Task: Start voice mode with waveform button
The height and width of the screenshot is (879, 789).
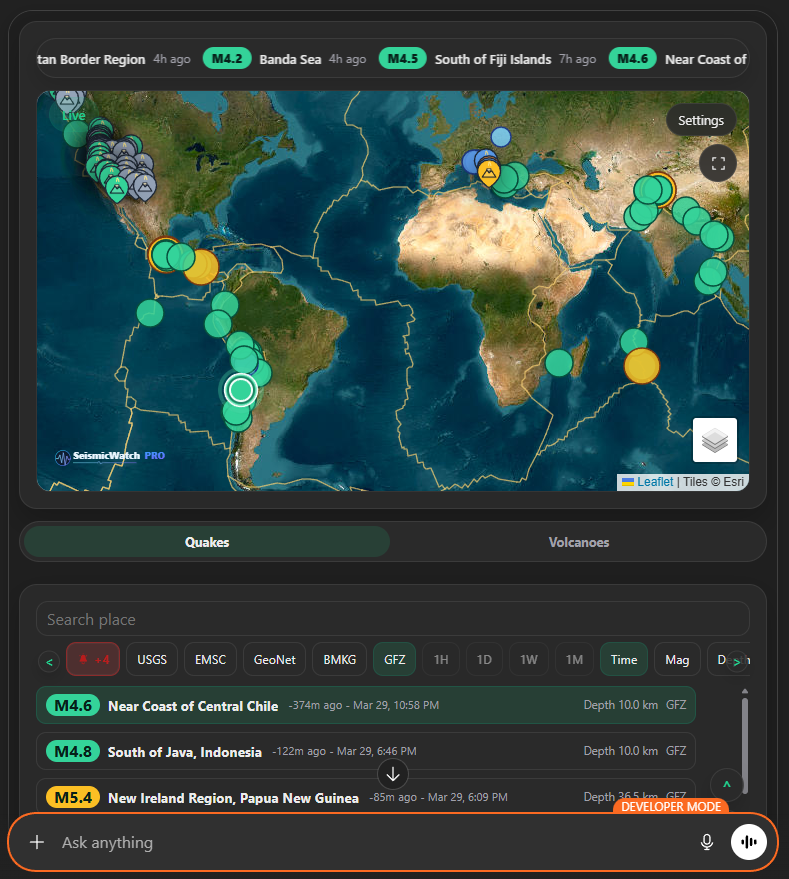Action: [x=747, y=842]
